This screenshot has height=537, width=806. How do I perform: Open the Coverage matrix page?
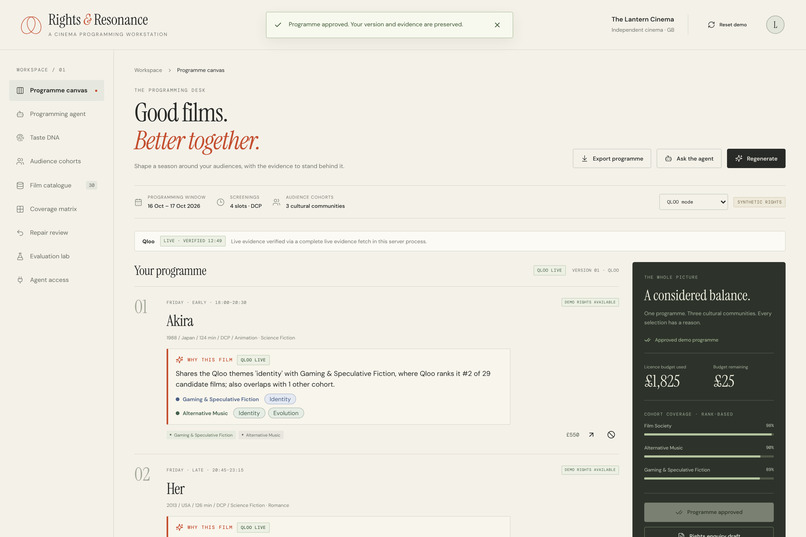57,209
